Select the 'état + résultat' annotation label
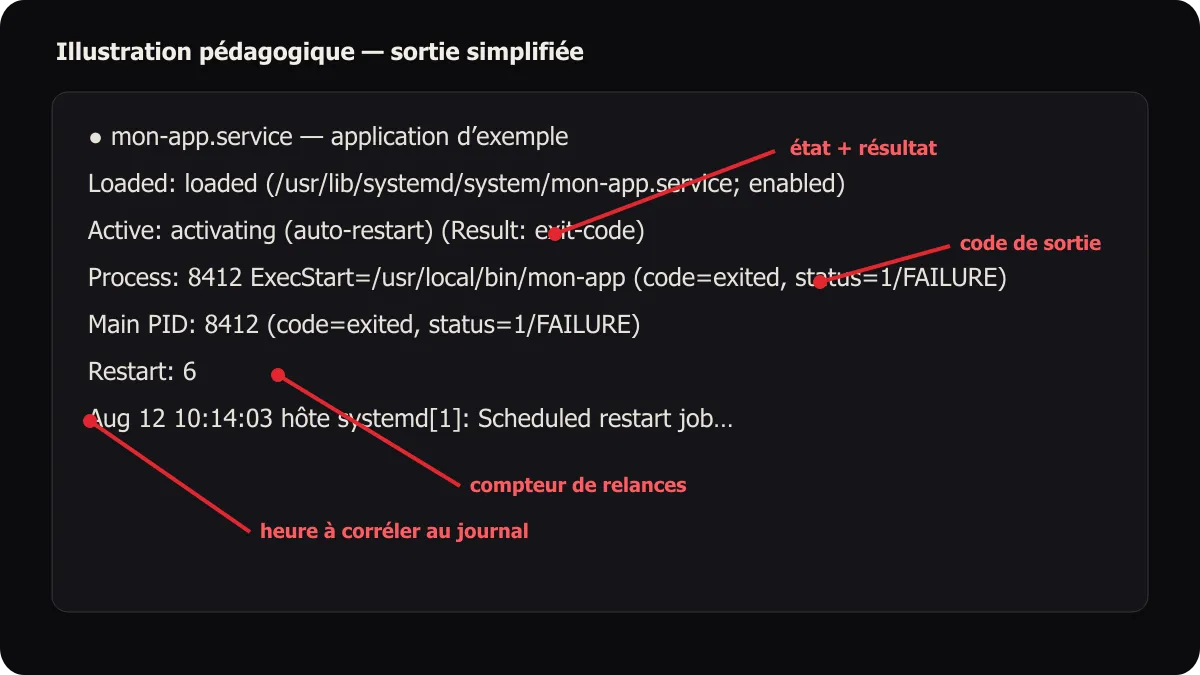This screenshot has height=675, width=1200. 863,148
